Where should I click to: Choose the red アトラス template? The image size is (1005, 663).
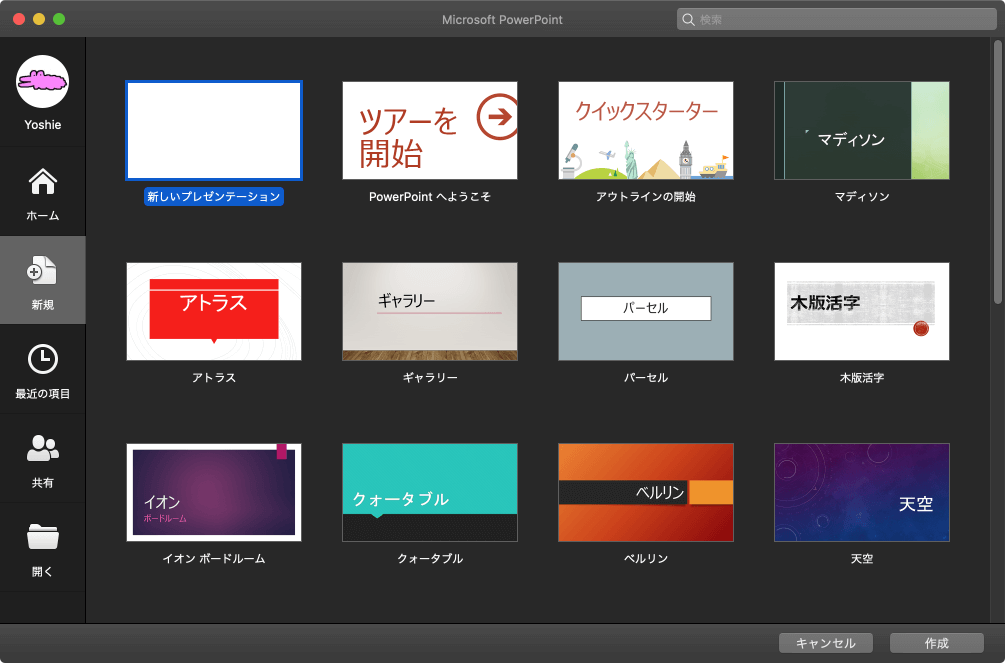(x=214, y=312)
